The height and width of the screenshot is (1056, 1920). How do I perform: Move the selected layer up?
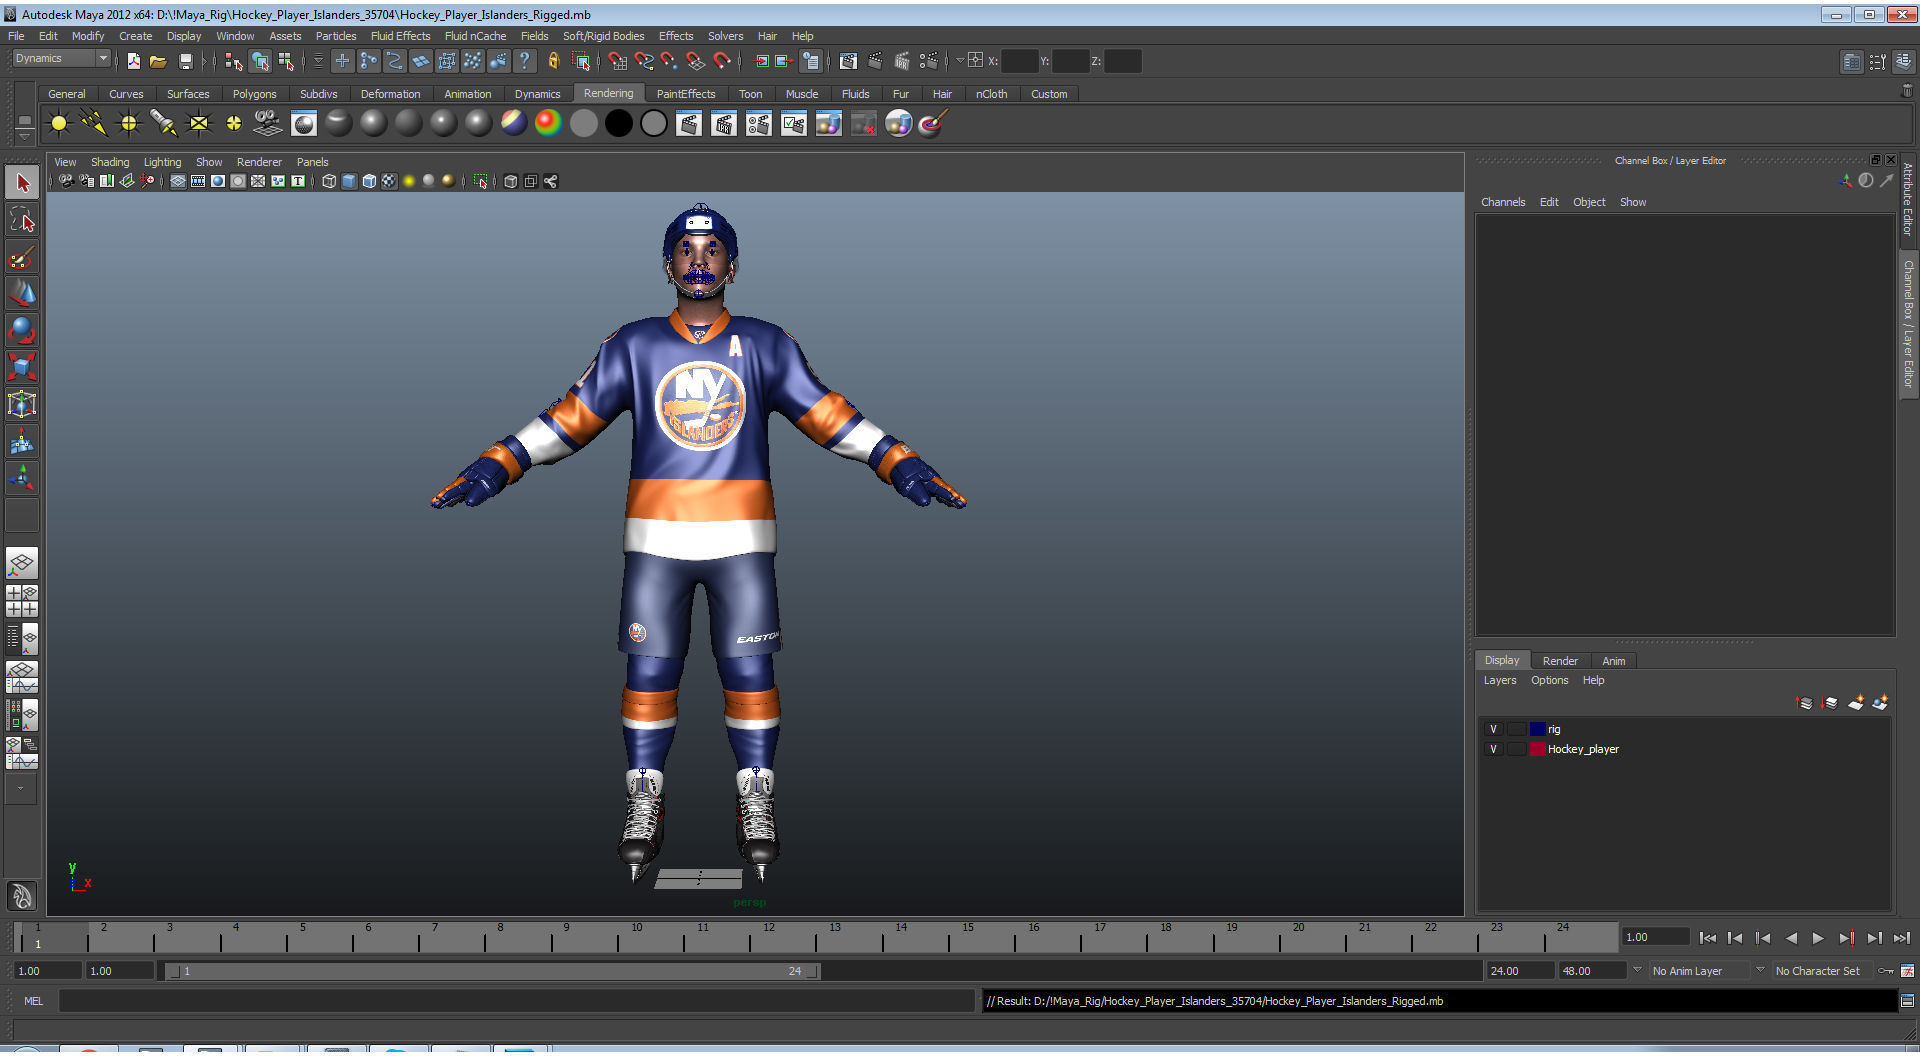[x=1805, y=703]
